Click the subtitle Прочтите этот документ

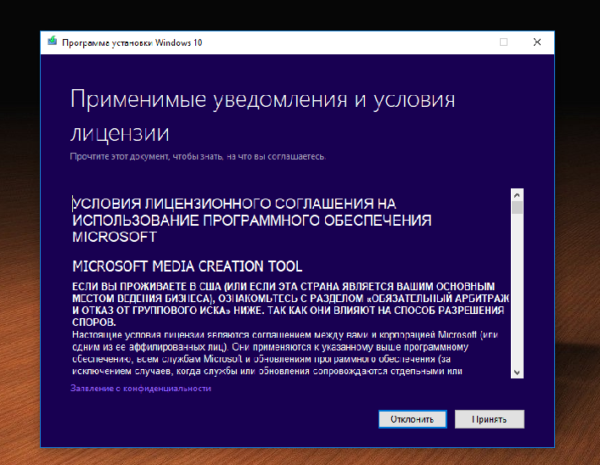click(x=198, y=157)
